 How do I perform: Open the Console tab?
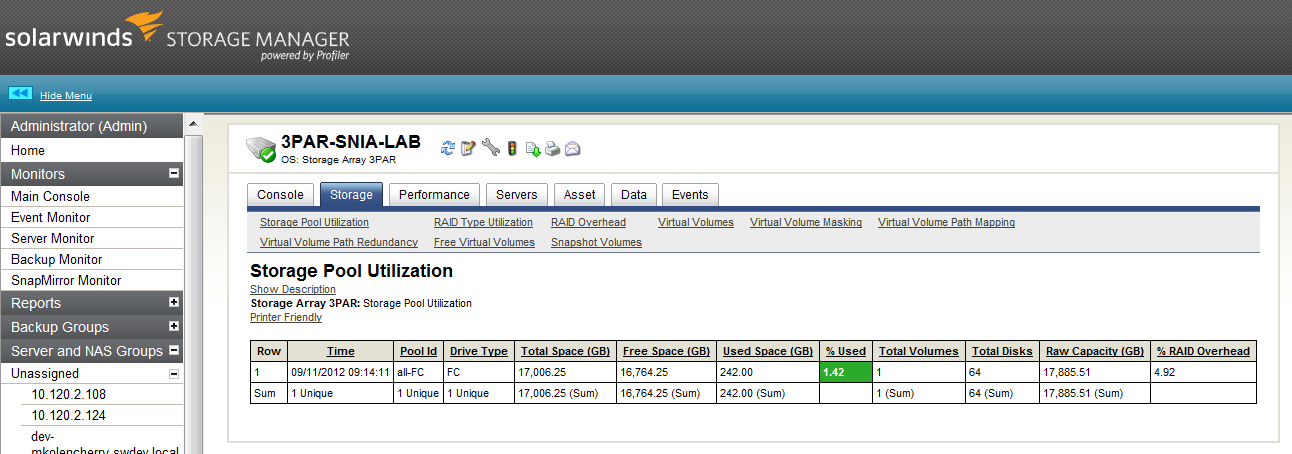(280, 195)
